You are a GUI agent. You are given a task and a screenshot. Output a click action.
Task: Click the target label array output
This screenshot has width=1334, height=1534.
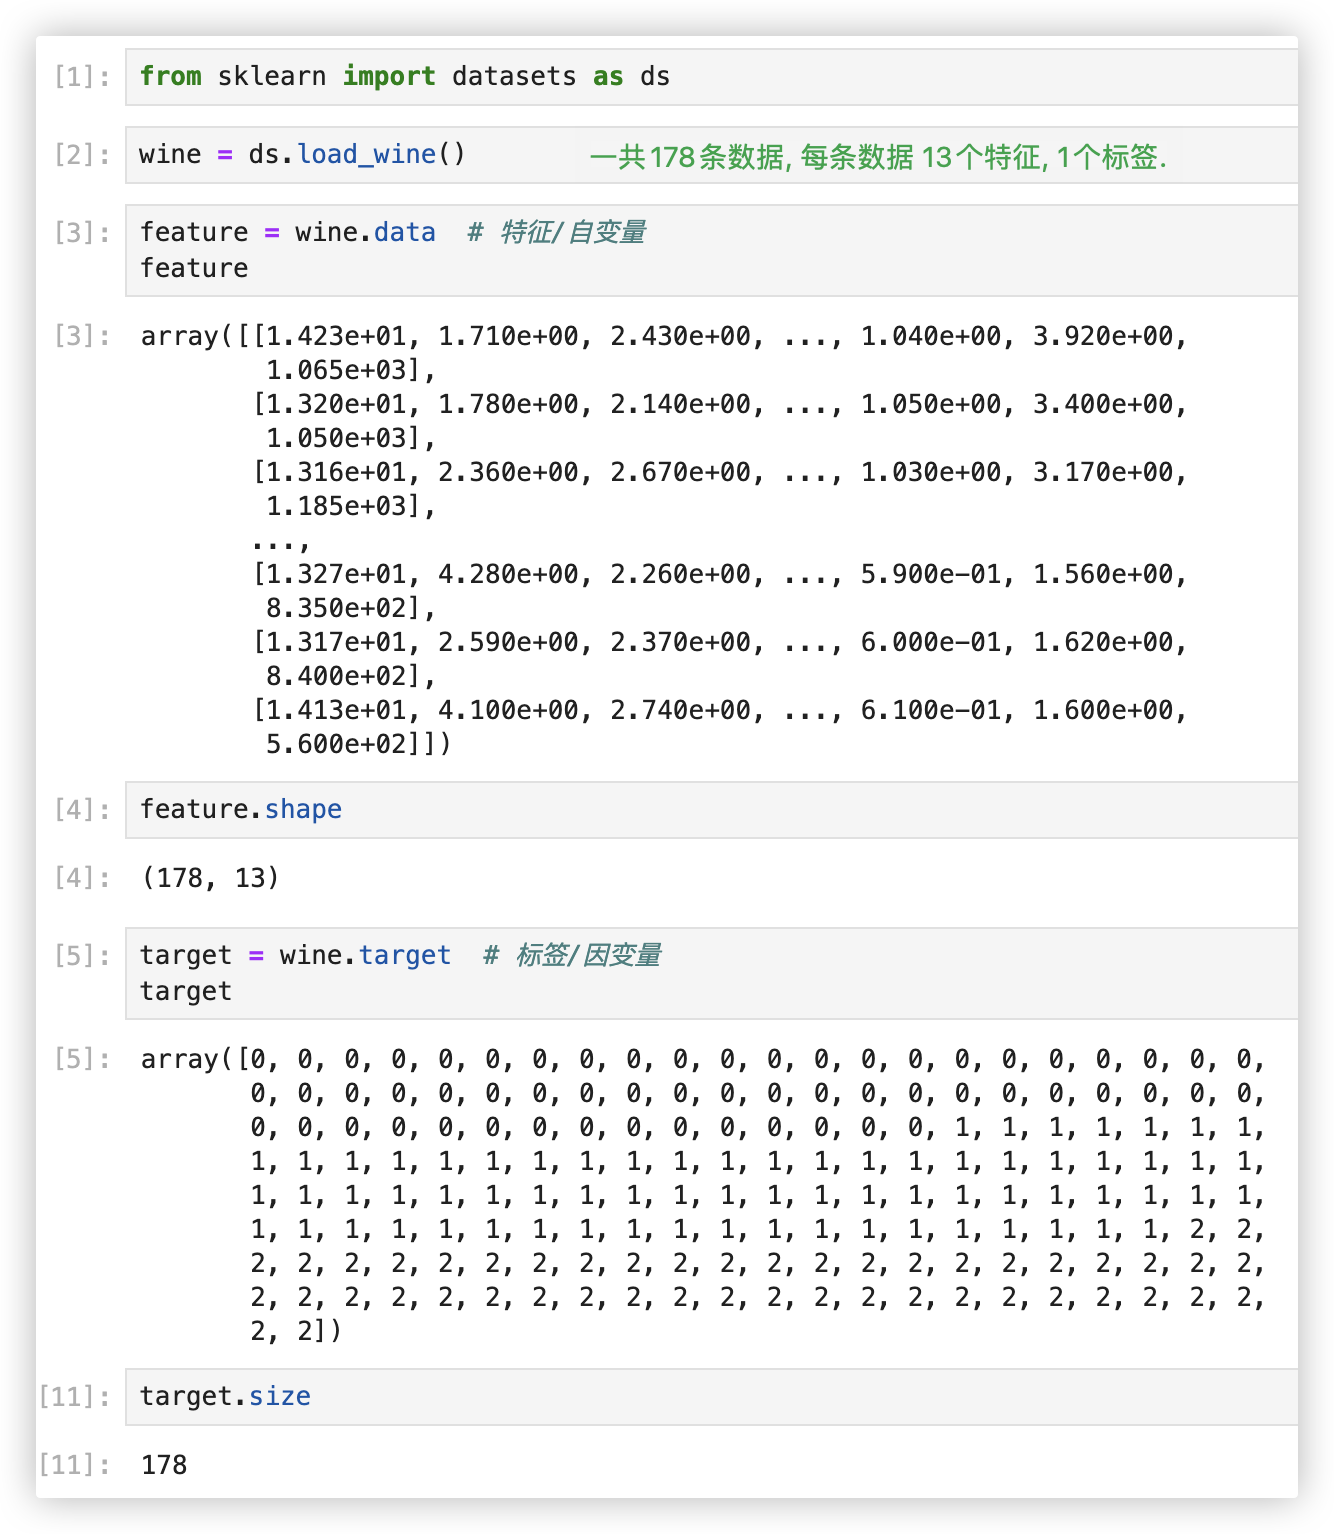click(700, 1195)
